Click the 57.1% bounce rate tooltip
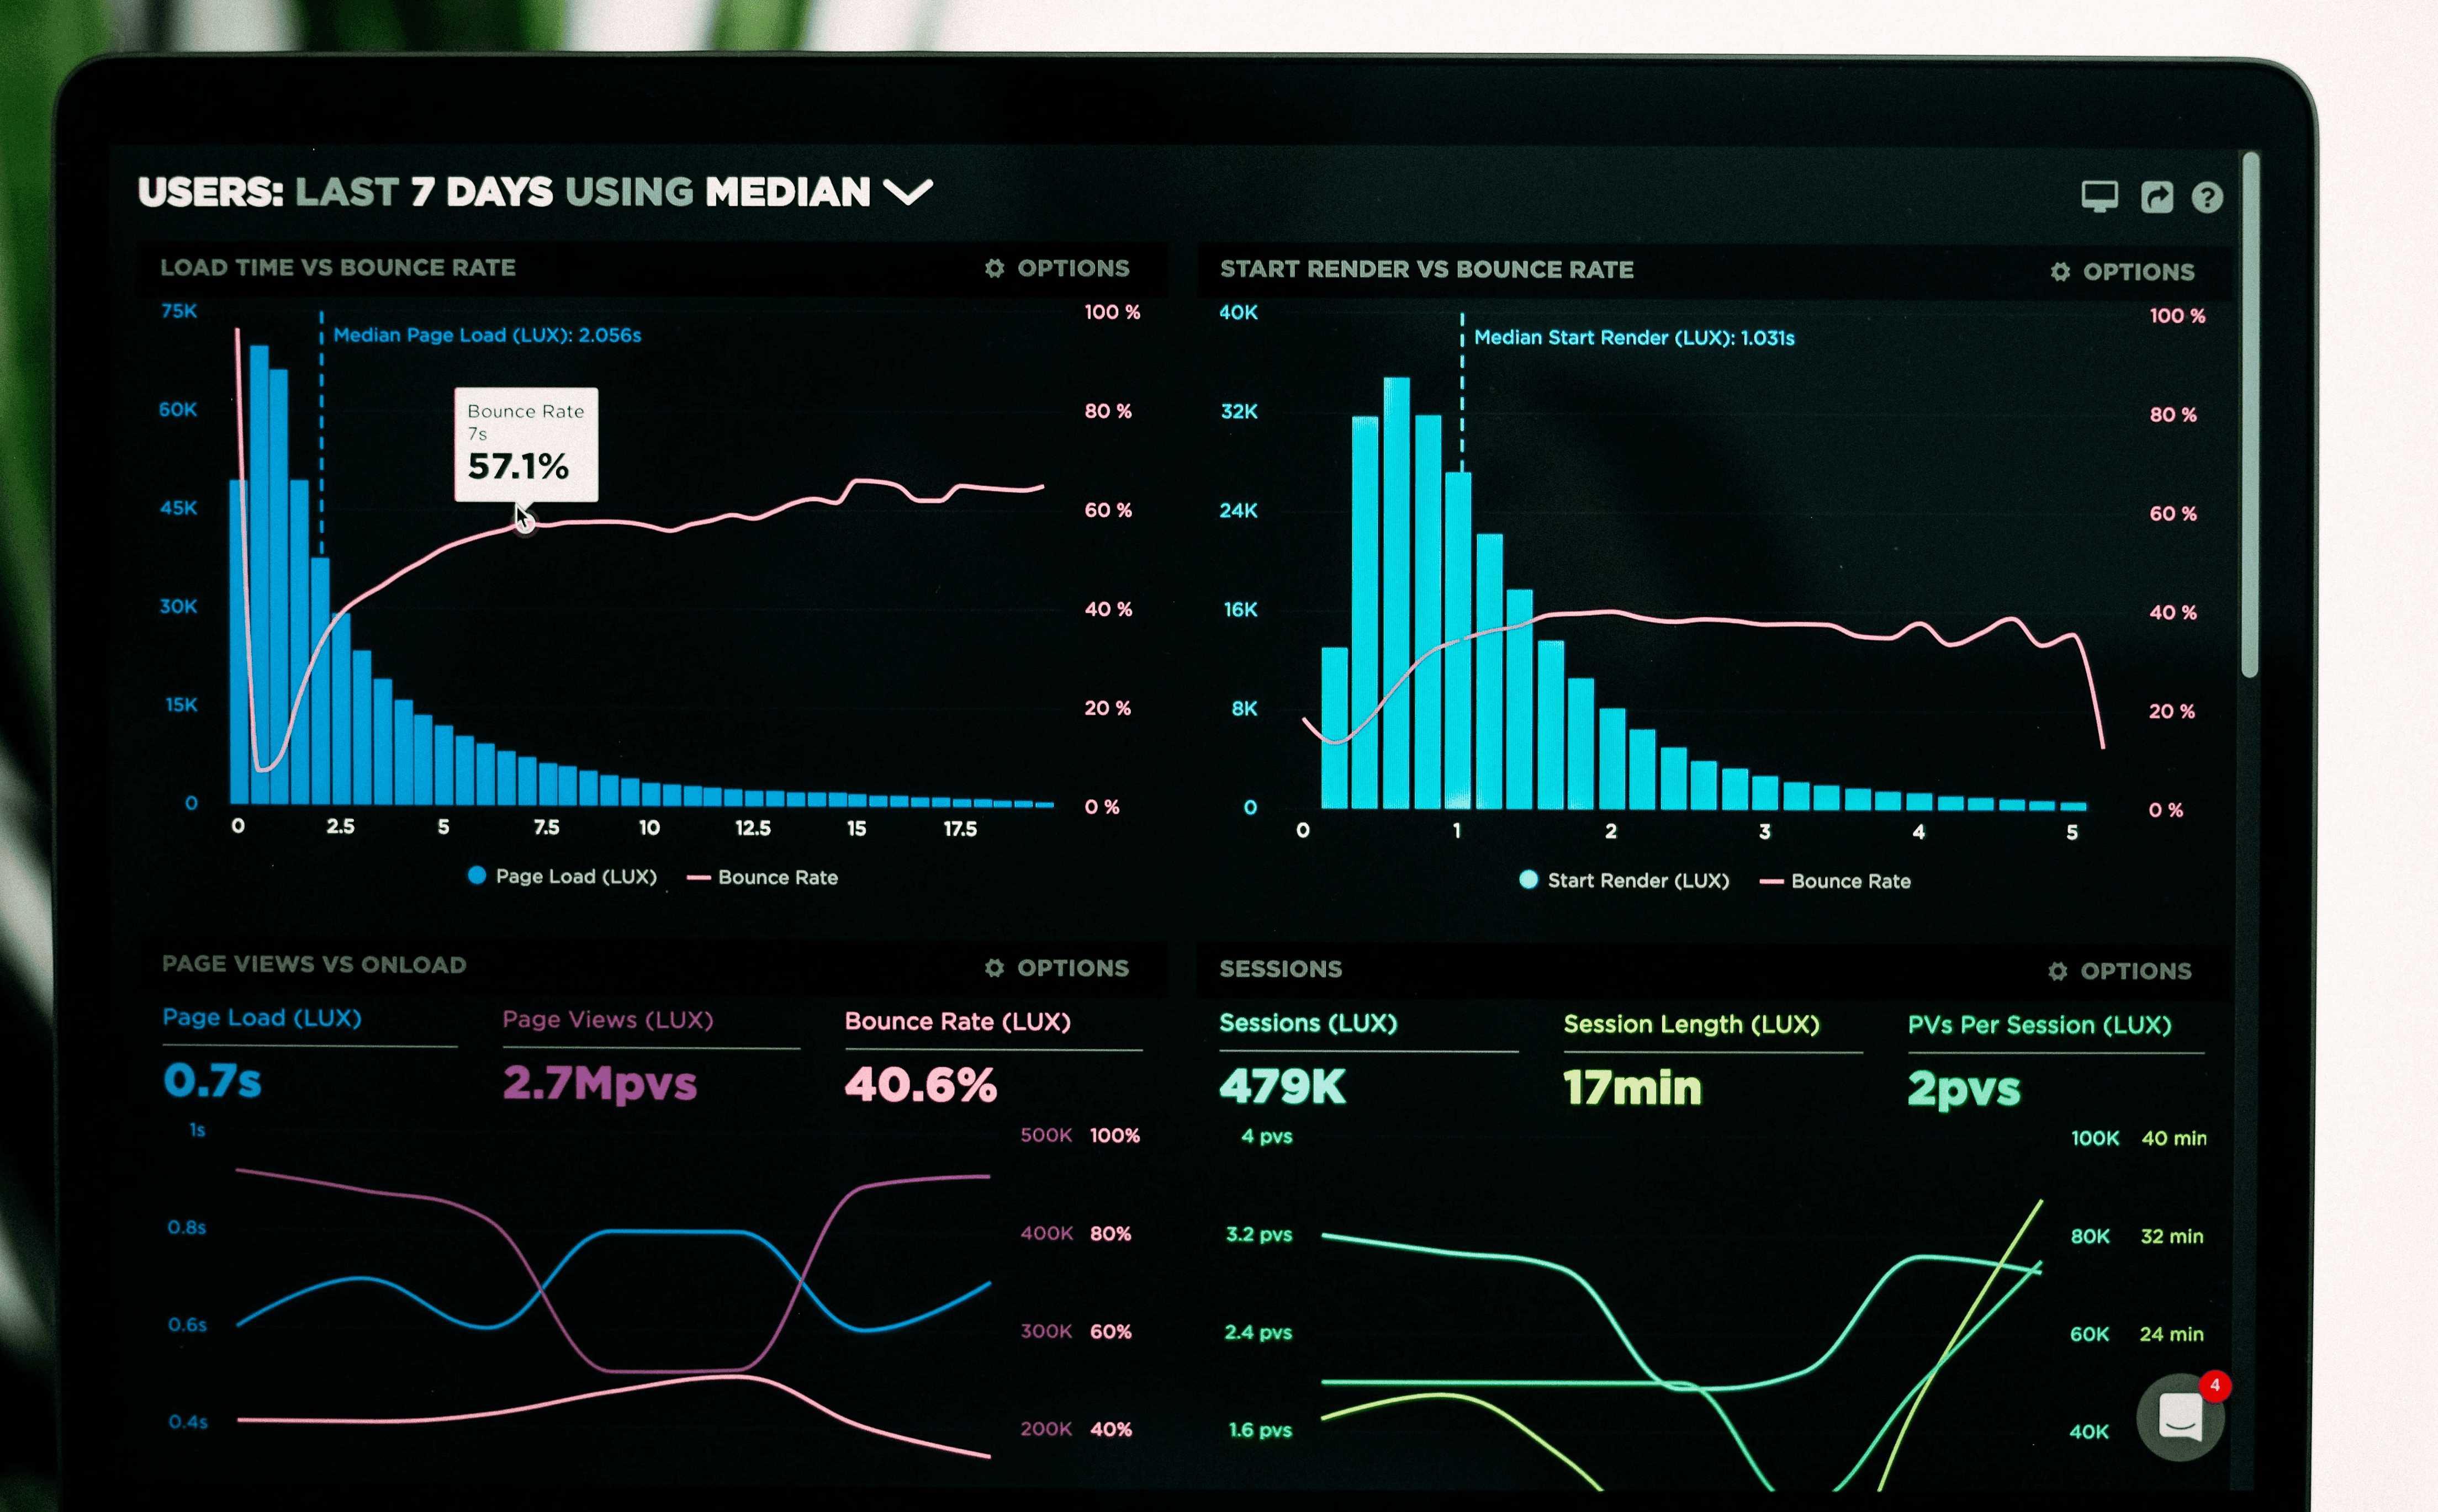 pos(526,444)
